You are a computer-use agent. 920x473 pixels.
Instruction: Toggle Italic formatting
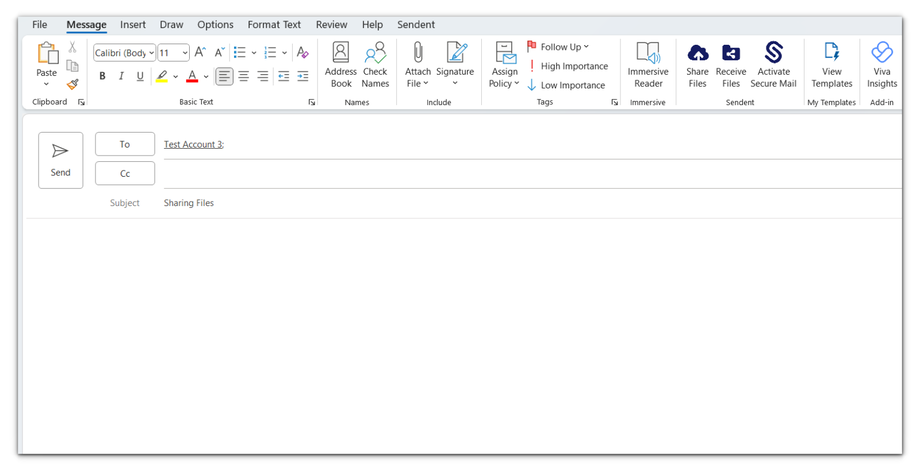121,76
